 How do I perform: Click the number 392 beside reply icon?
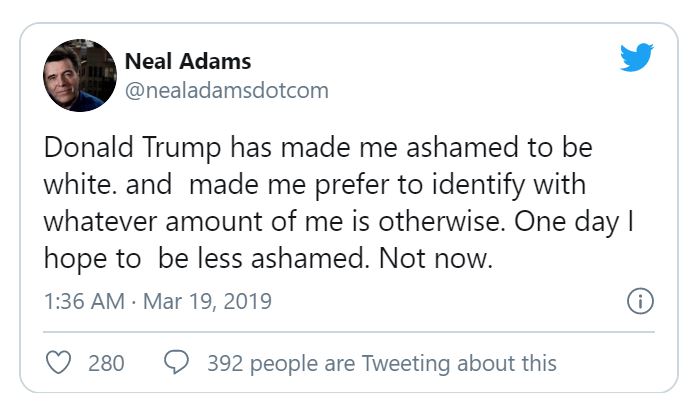pyautogui.click(x=226, y=362)
